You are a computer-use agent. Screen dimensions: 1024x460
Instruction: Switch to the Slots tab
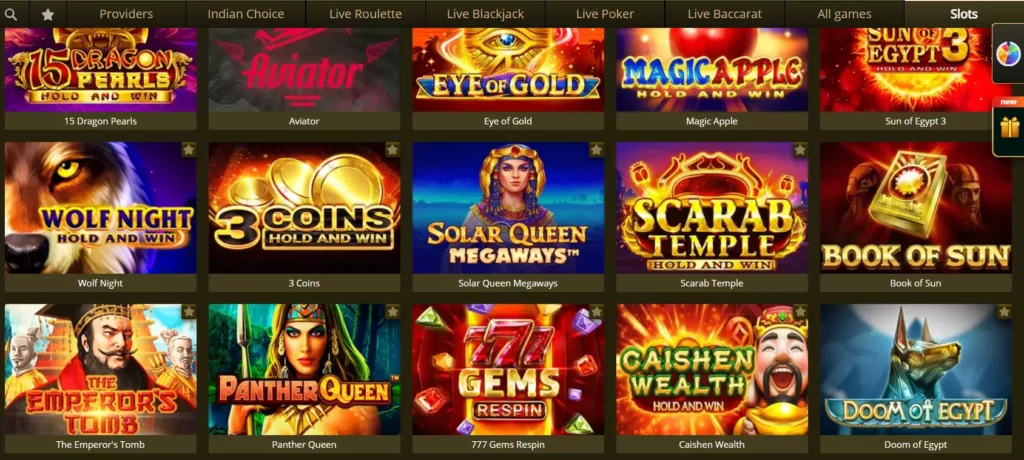963,14
